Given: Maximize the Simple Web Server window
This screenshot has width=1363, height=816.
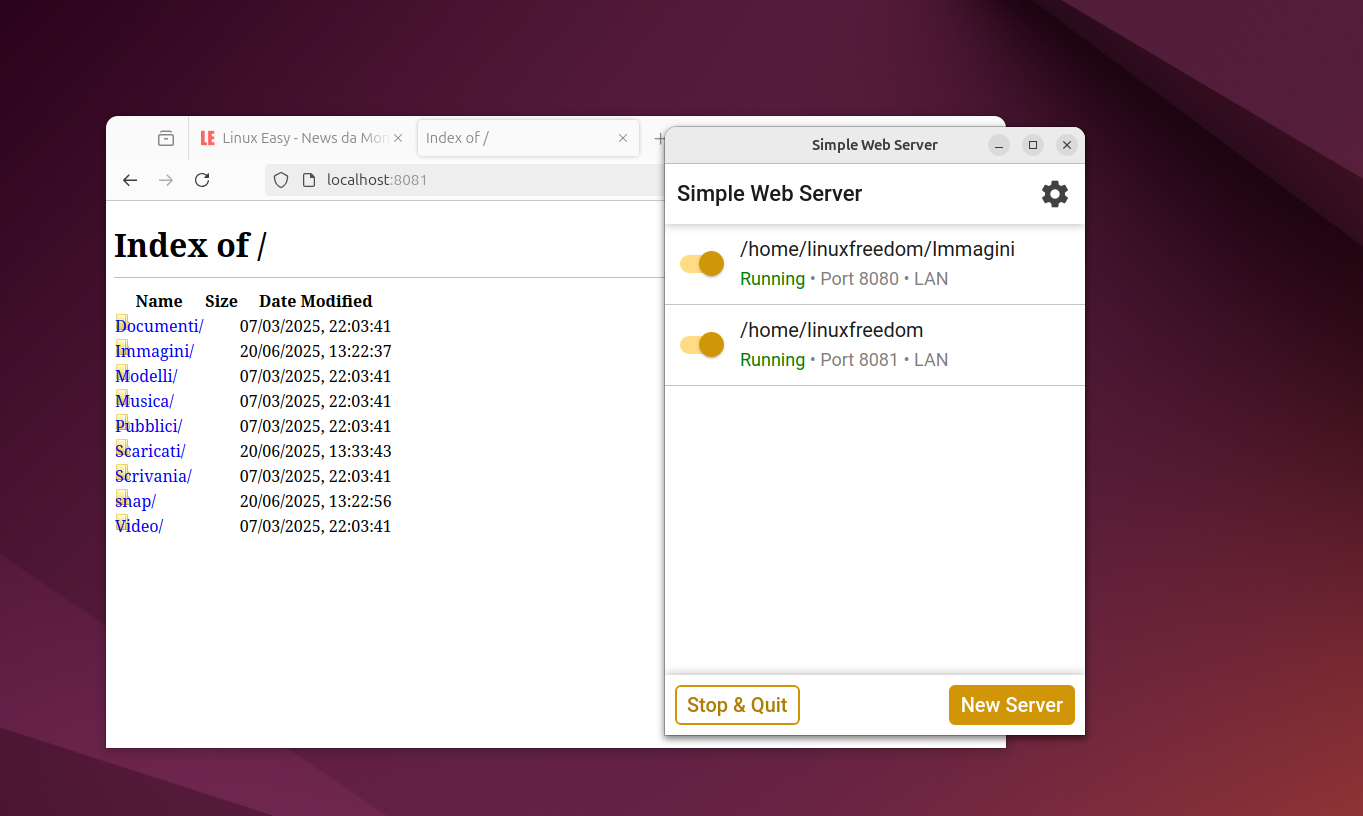Looking at the screenshot, I should click(x=1033, y=145).
